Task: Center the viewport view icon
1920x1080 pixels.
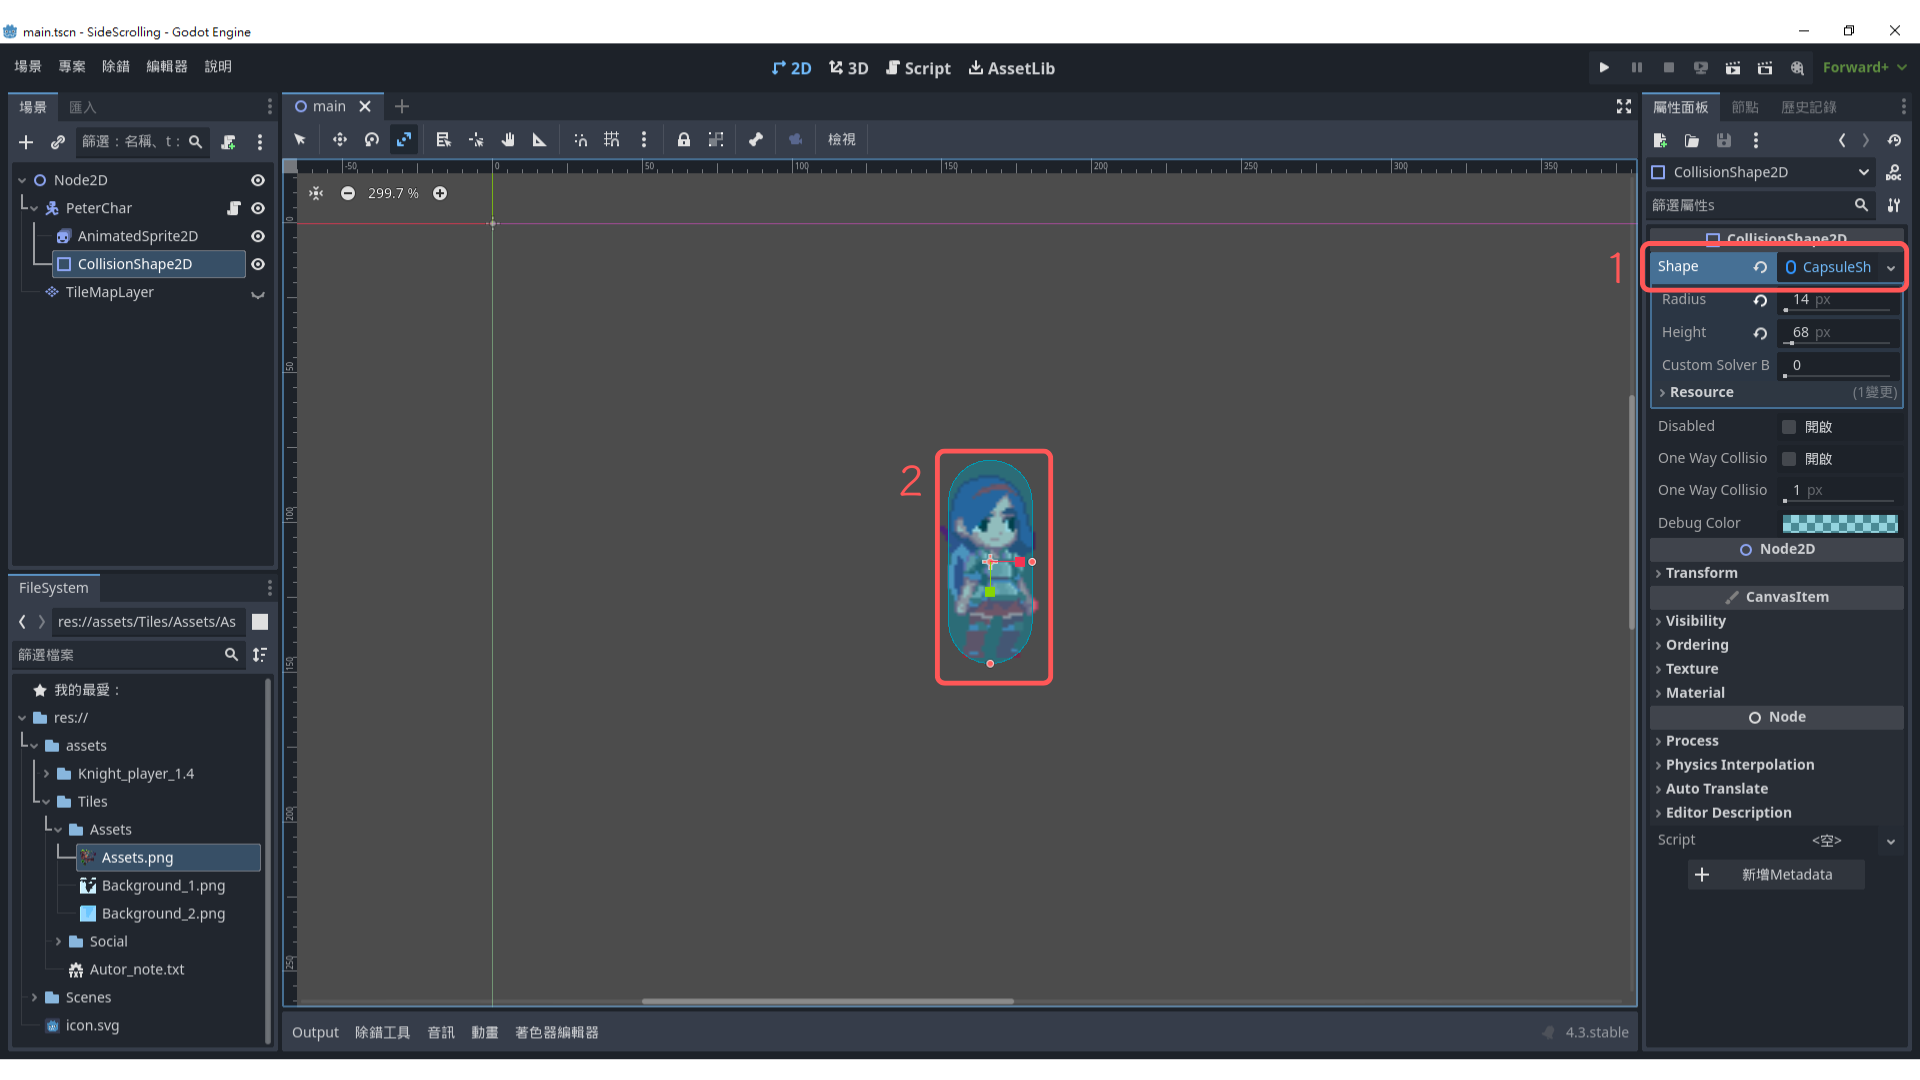Action: tap(316, 193)
